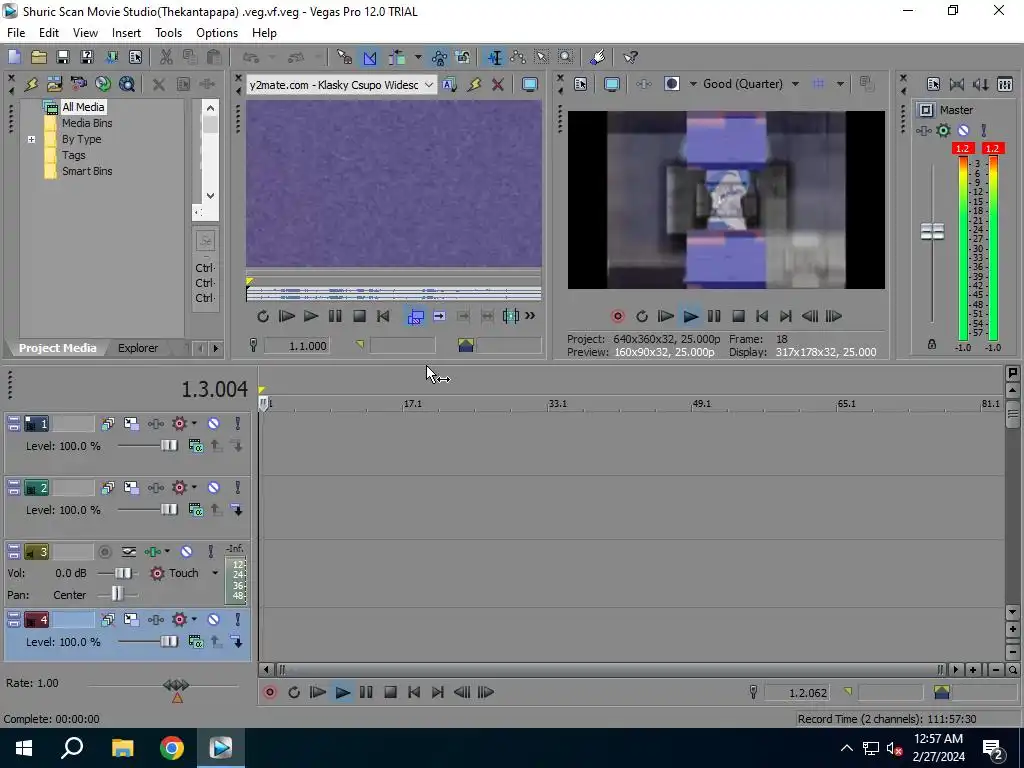Click timeline Stop button
The height and width of the screenshot is (768, 1024).
[x=391, y=692]
